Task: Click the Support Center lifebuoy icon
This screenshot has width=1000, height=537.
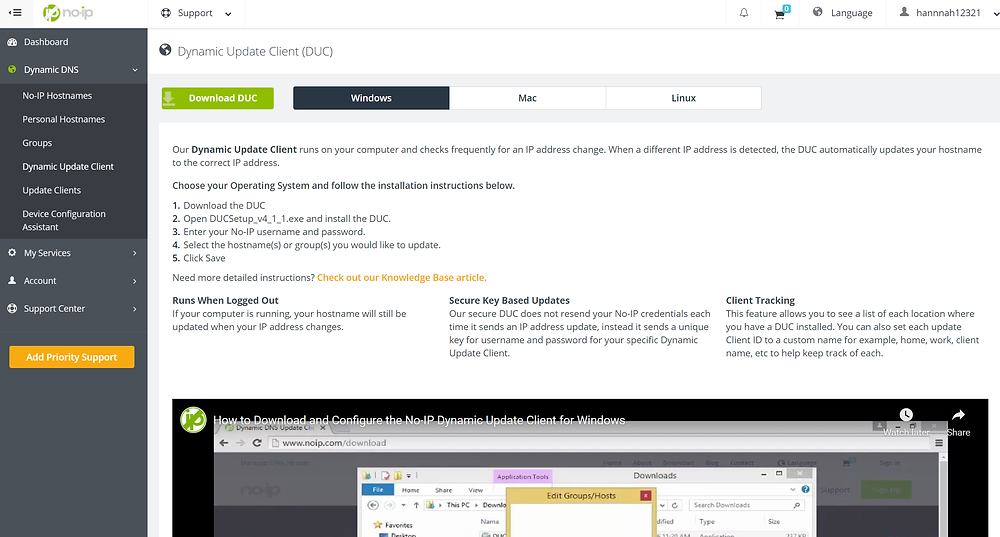Action: tap(12, 308)
